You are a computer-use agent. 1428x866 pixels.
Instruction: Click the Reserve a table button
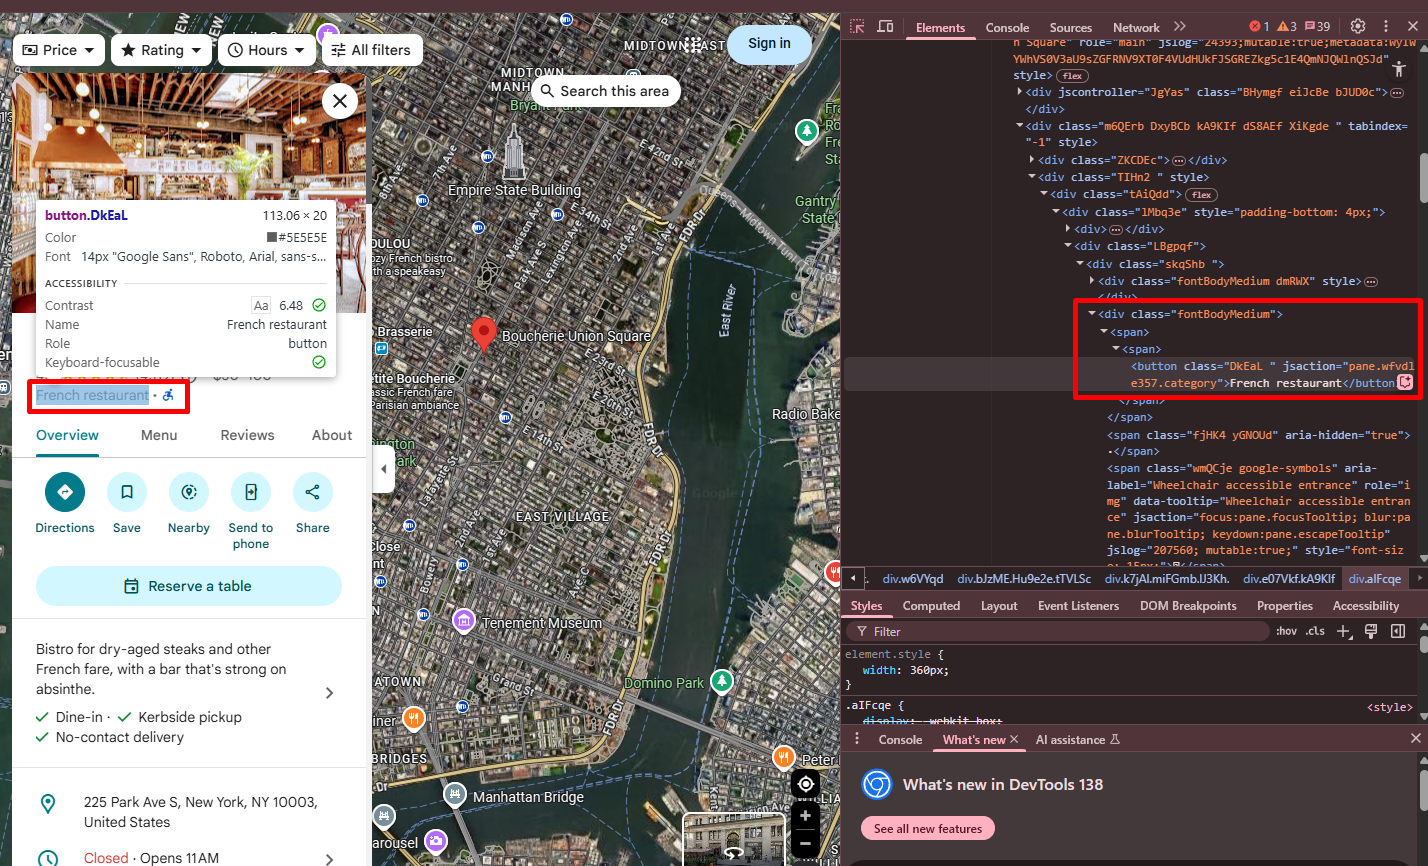point(189,586)
